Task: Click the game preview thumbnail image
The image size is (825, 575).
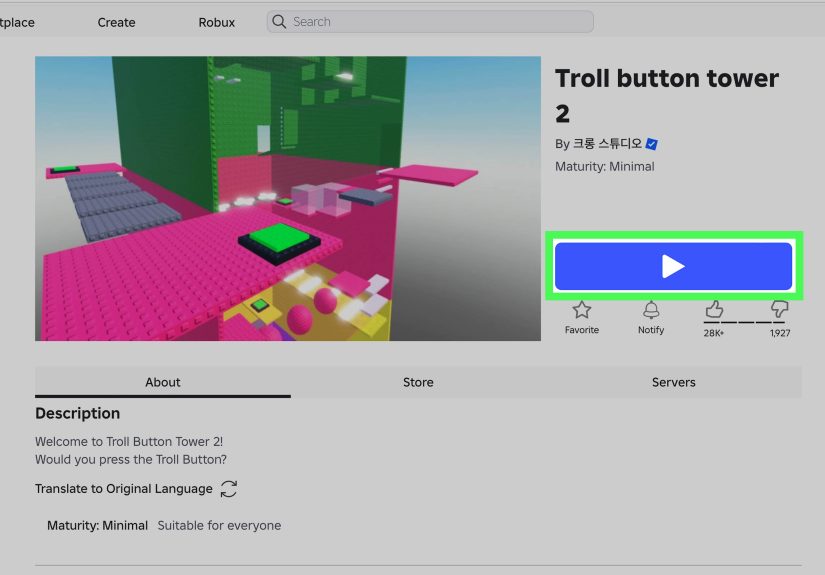Action: (x=288, y=198)
